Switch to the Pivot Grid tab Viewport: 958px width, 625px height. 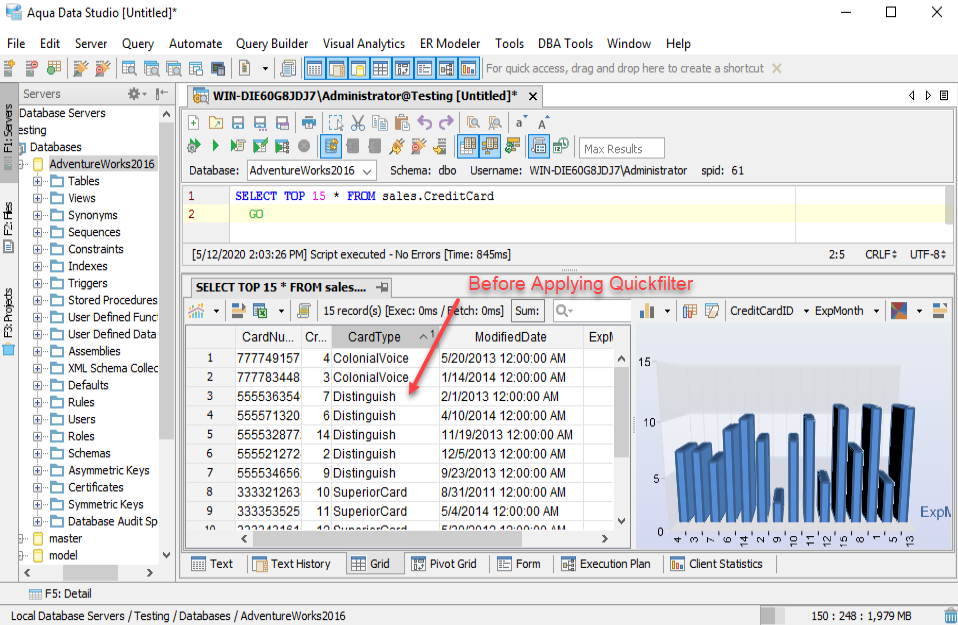click(x=444, y=564)
